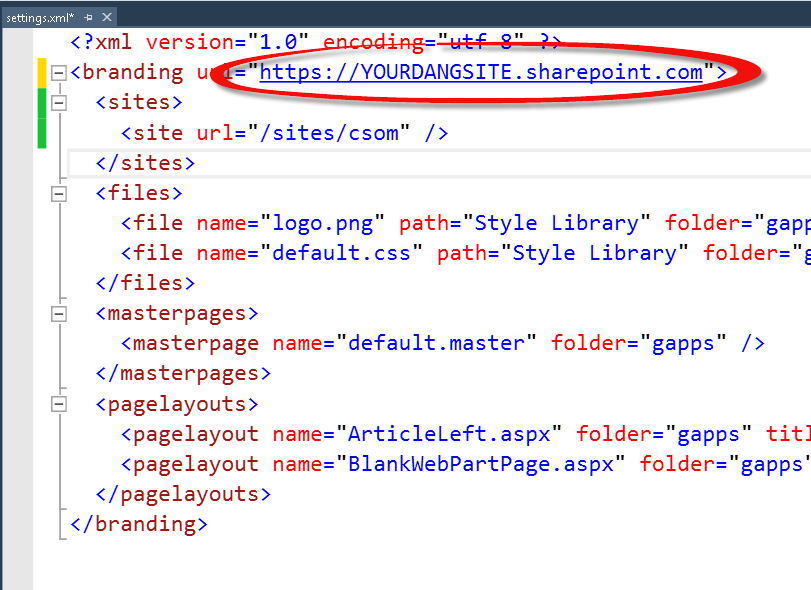Viewport: 811px width, 590px height.
Task: Click the opening <pagelayouts> tag
Action: (177, 403)
